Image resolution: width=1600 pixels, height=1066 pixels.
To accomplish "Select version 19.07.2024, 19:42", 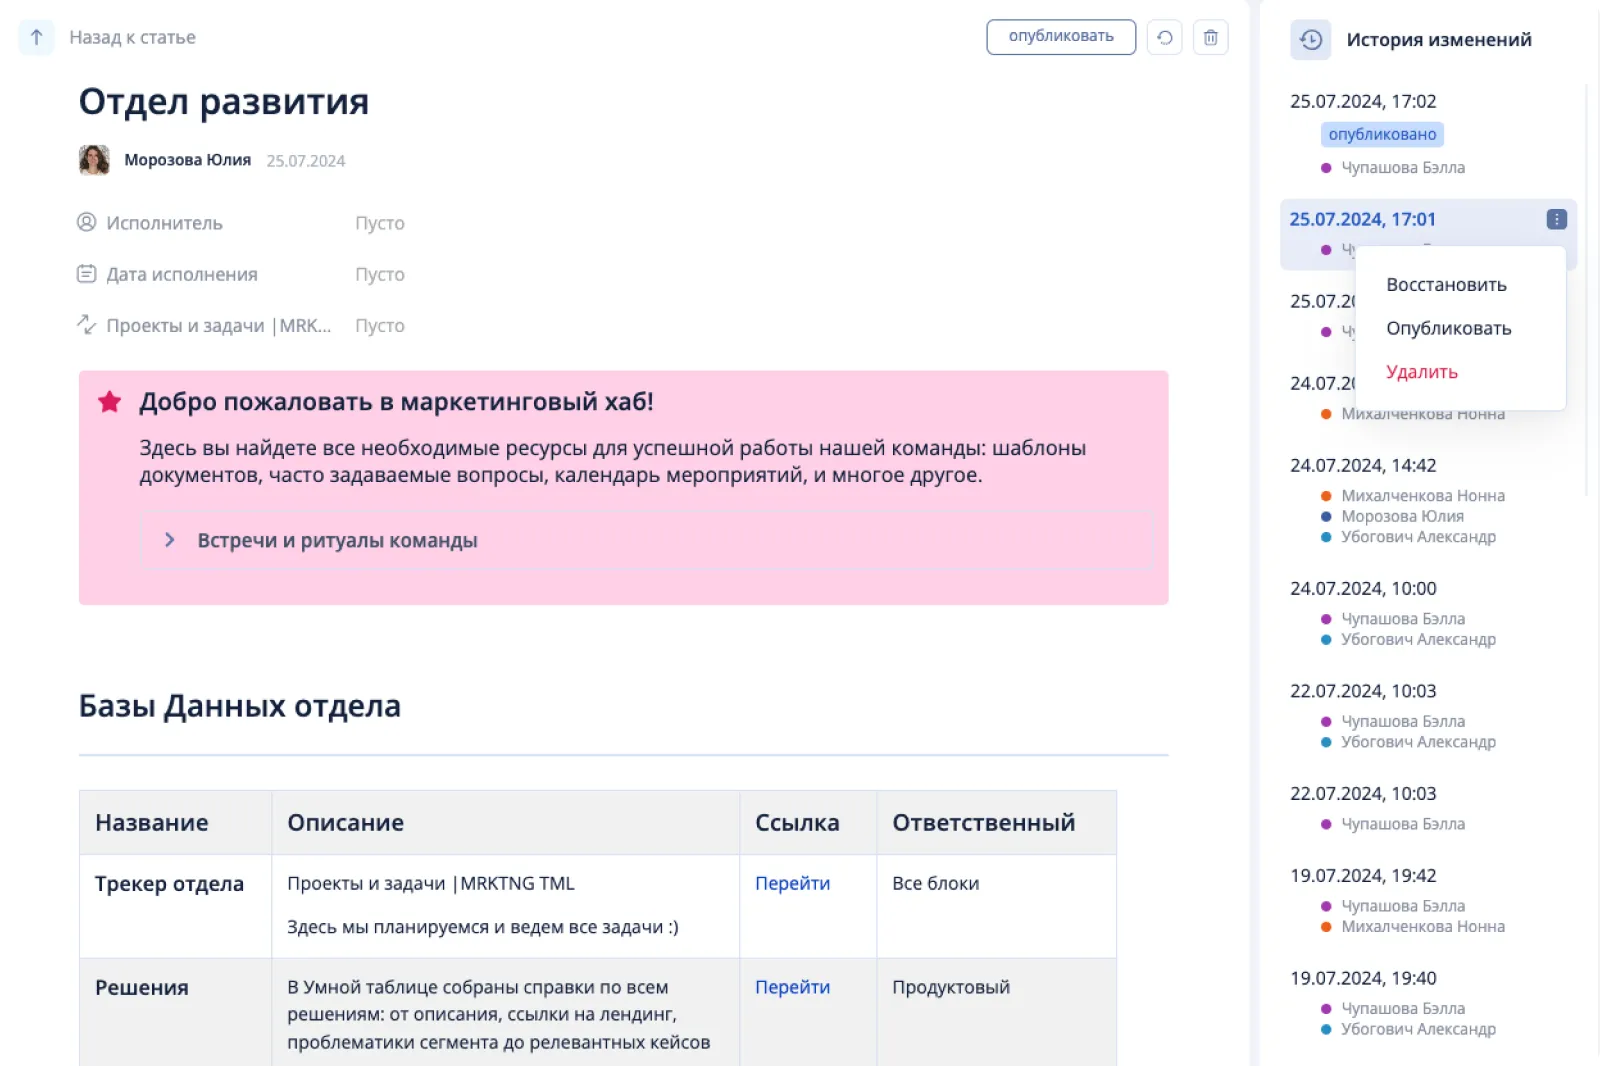I will (1362, 875).
